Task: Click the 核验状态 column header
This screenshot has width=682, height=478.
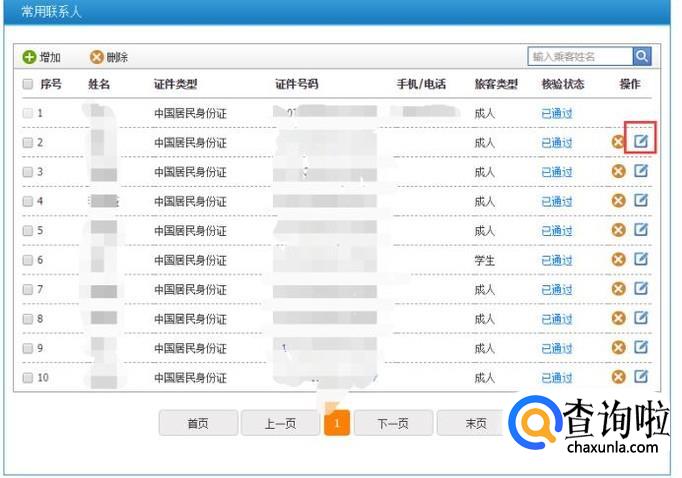Action: pos(563,84)
